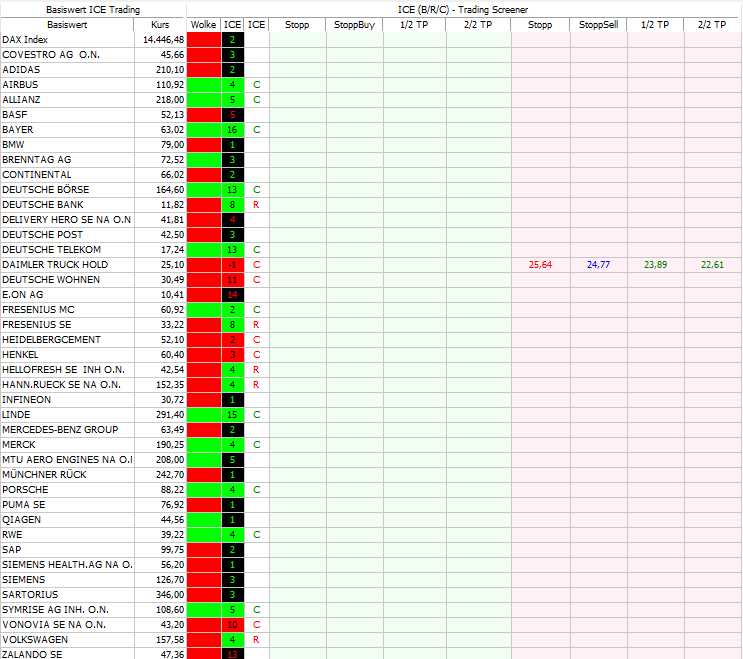
Task: Click the SARTORIUS price 346,00
Action: 170,595
